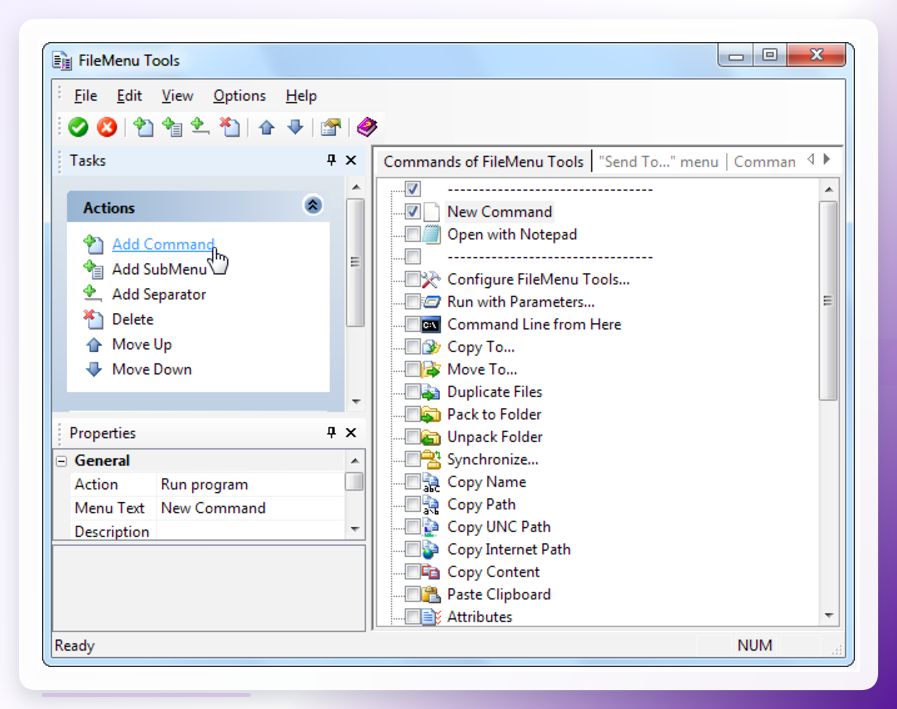Screen dimensions: 897x709
Task: Click the Paste Clipboard icon
Action: (431, 595)
